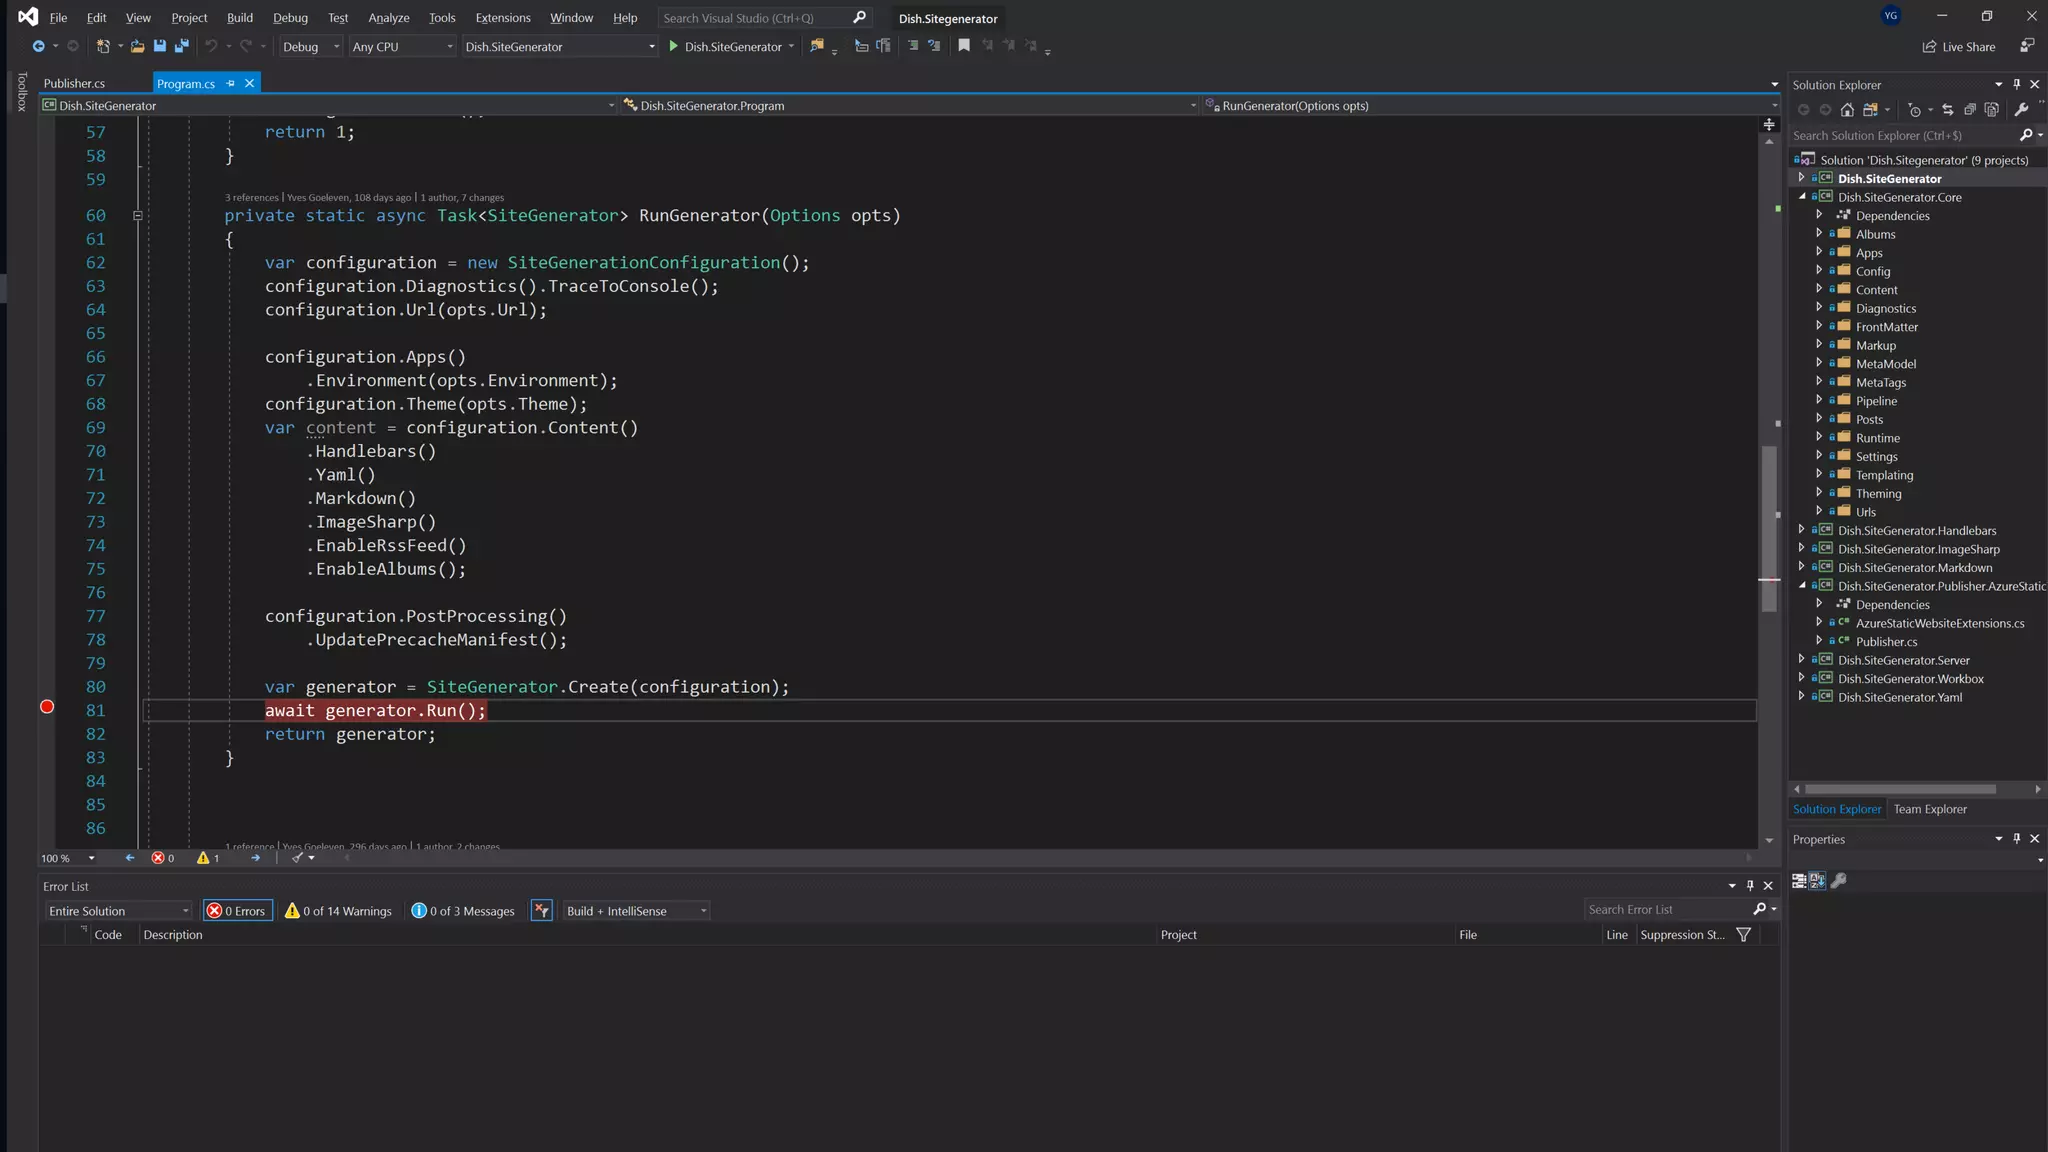Open the Extensions menu
2048x1152 pixels.
[502, 18]
